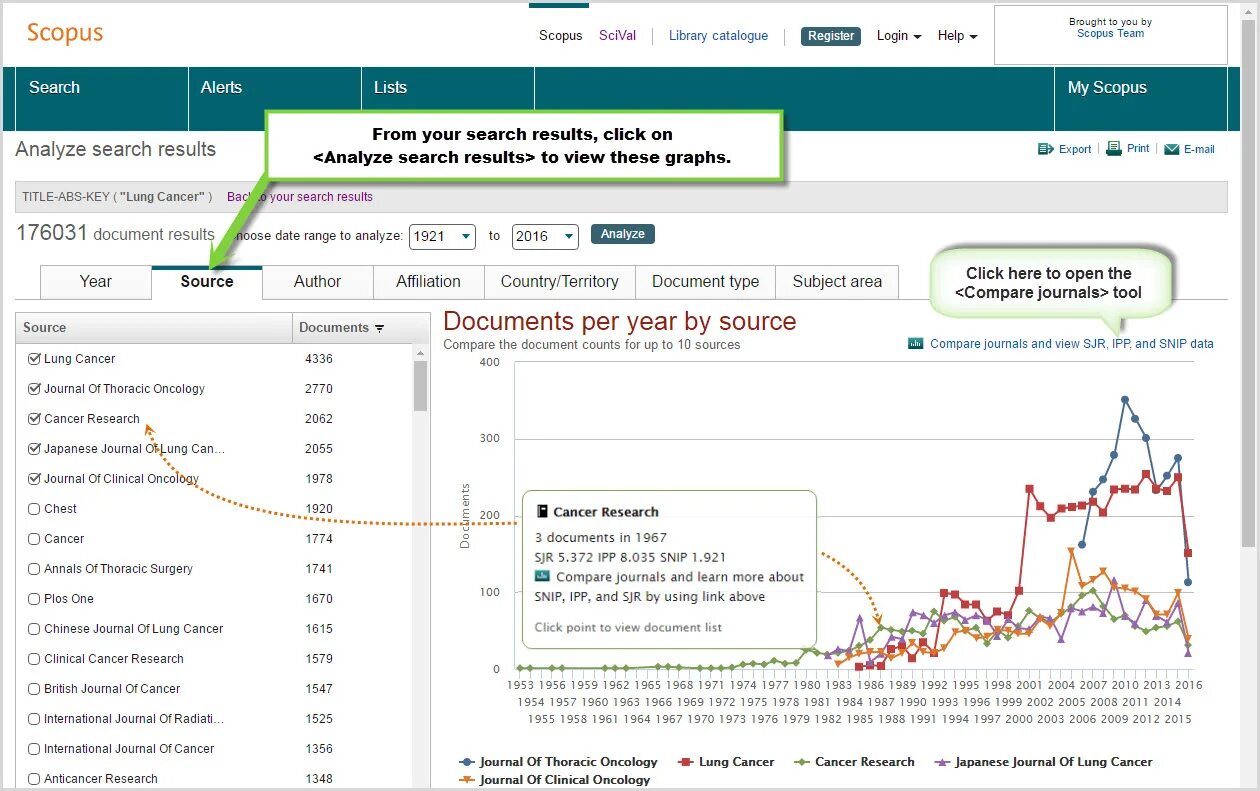Click the Clinical Cancer Research row
The image size is (1260, 791).
point(214,659)
